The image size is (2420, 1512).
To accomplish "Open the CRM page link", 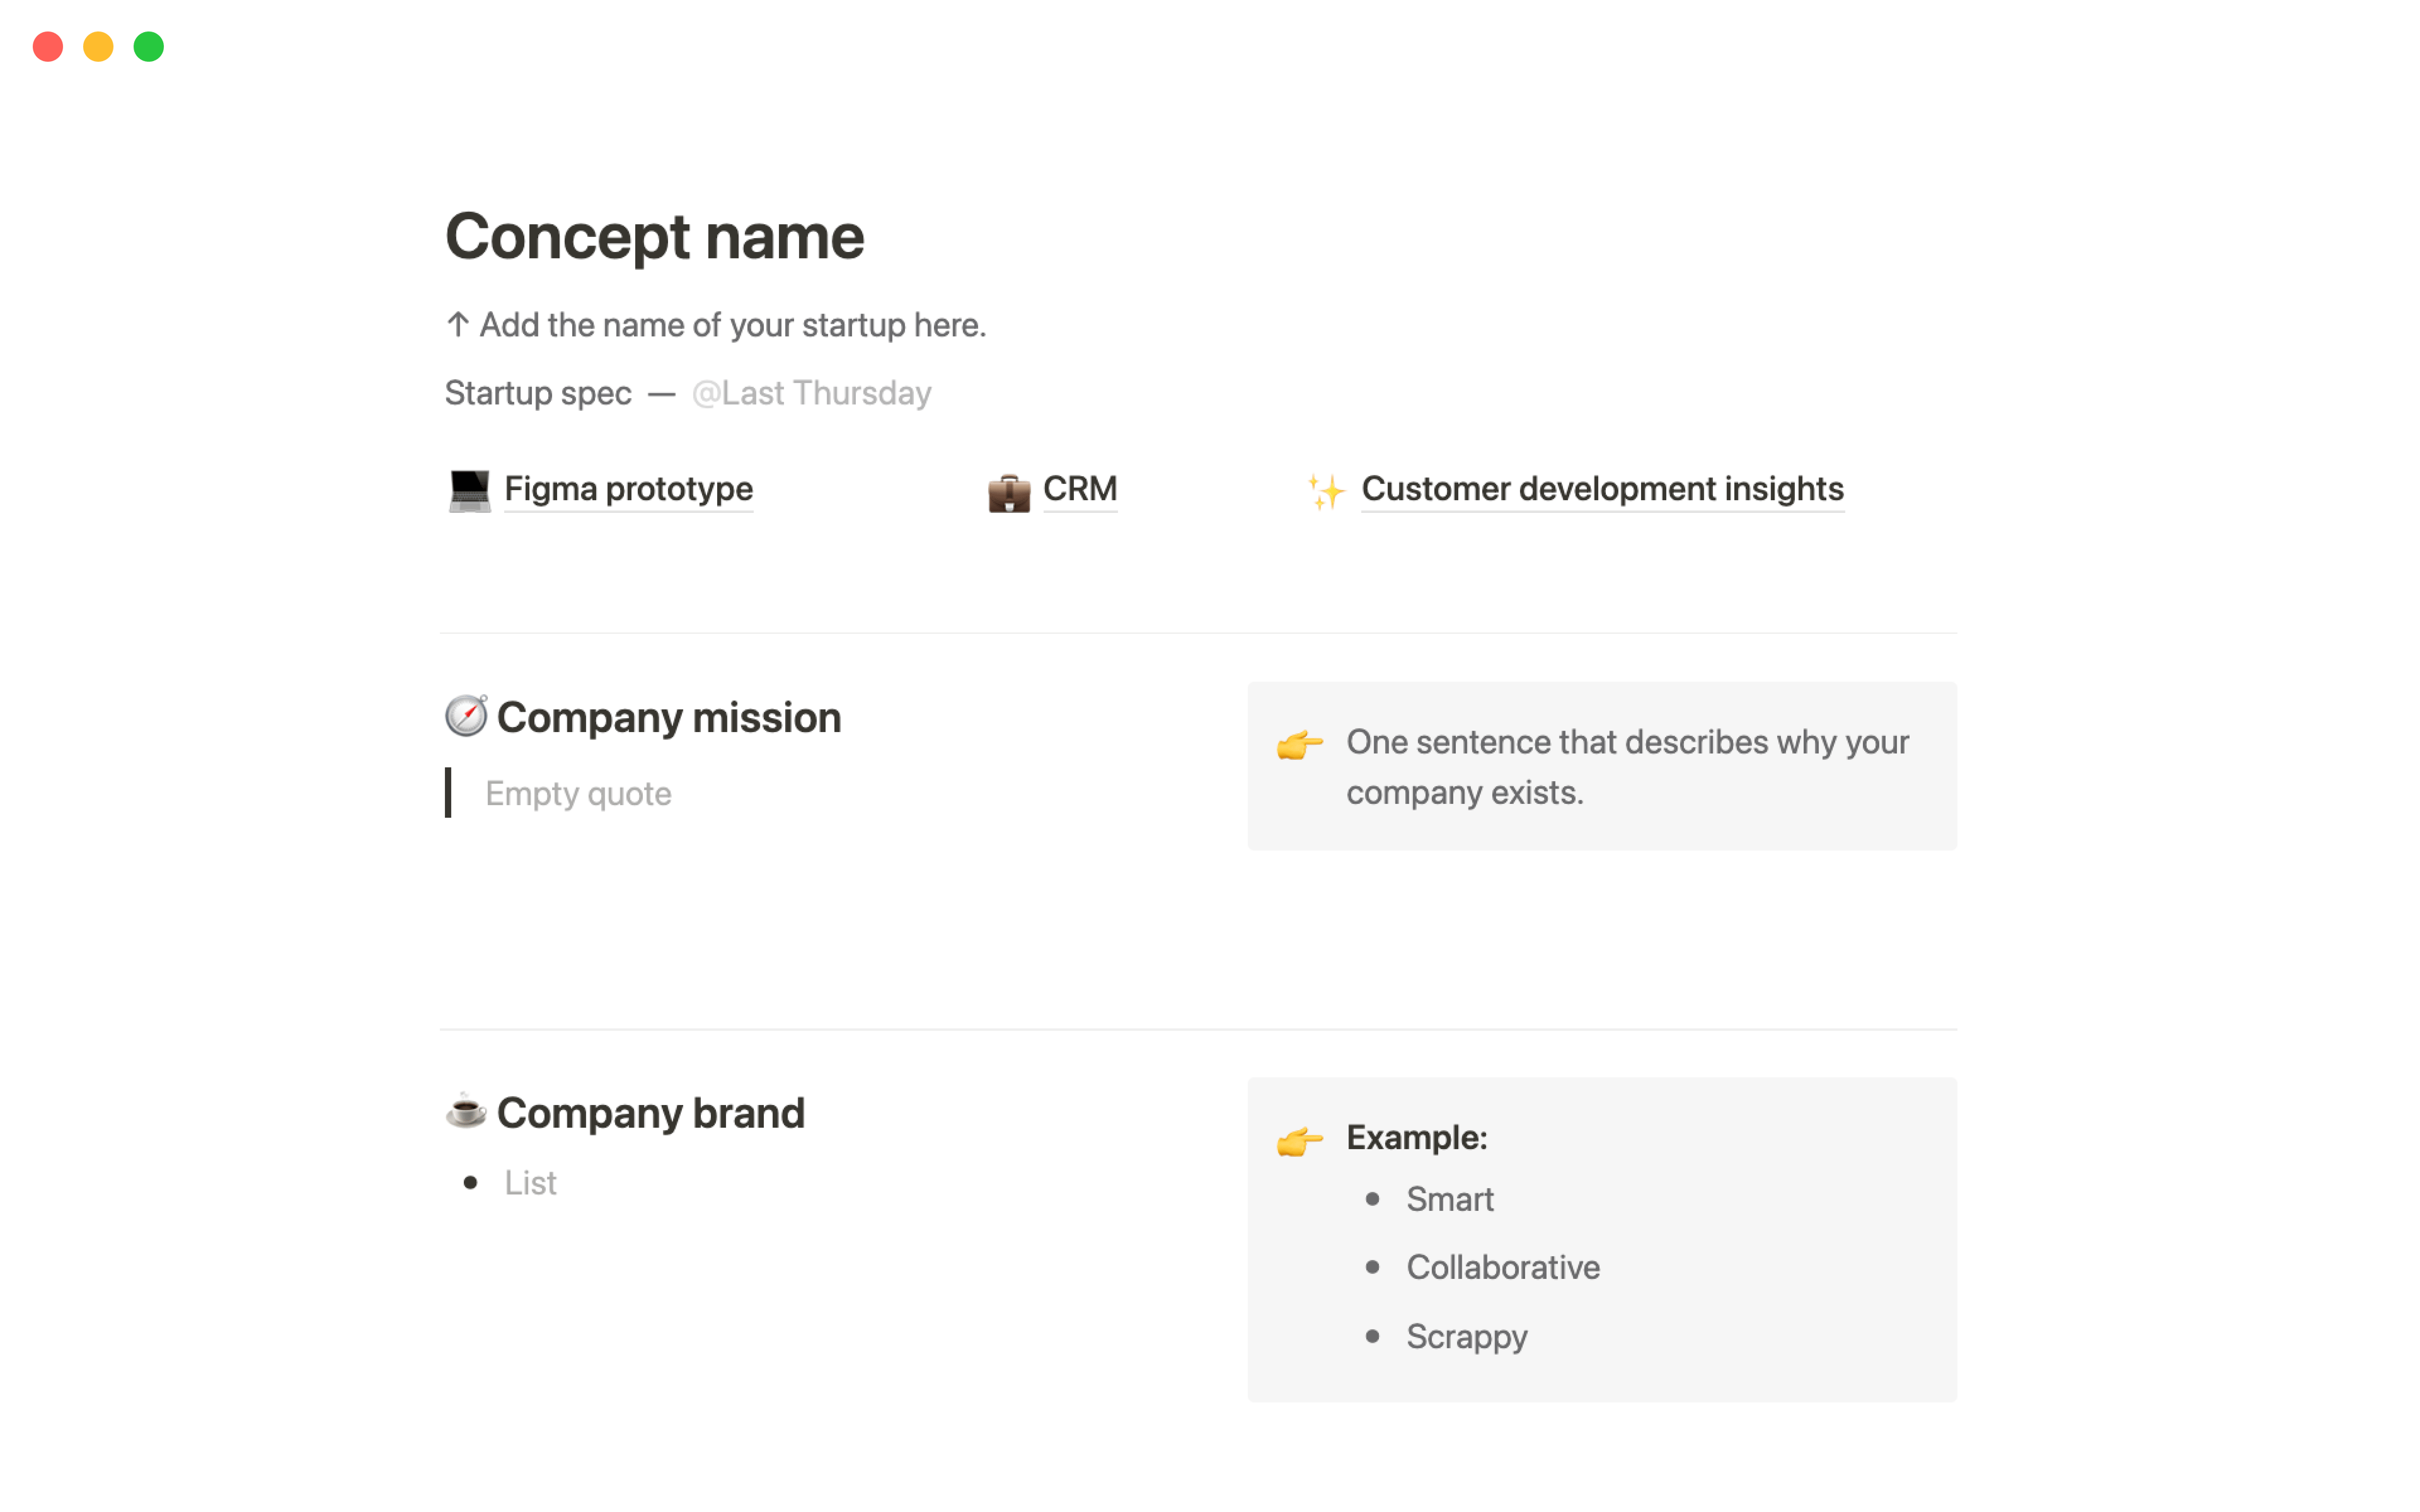I will click(1079, 489).
